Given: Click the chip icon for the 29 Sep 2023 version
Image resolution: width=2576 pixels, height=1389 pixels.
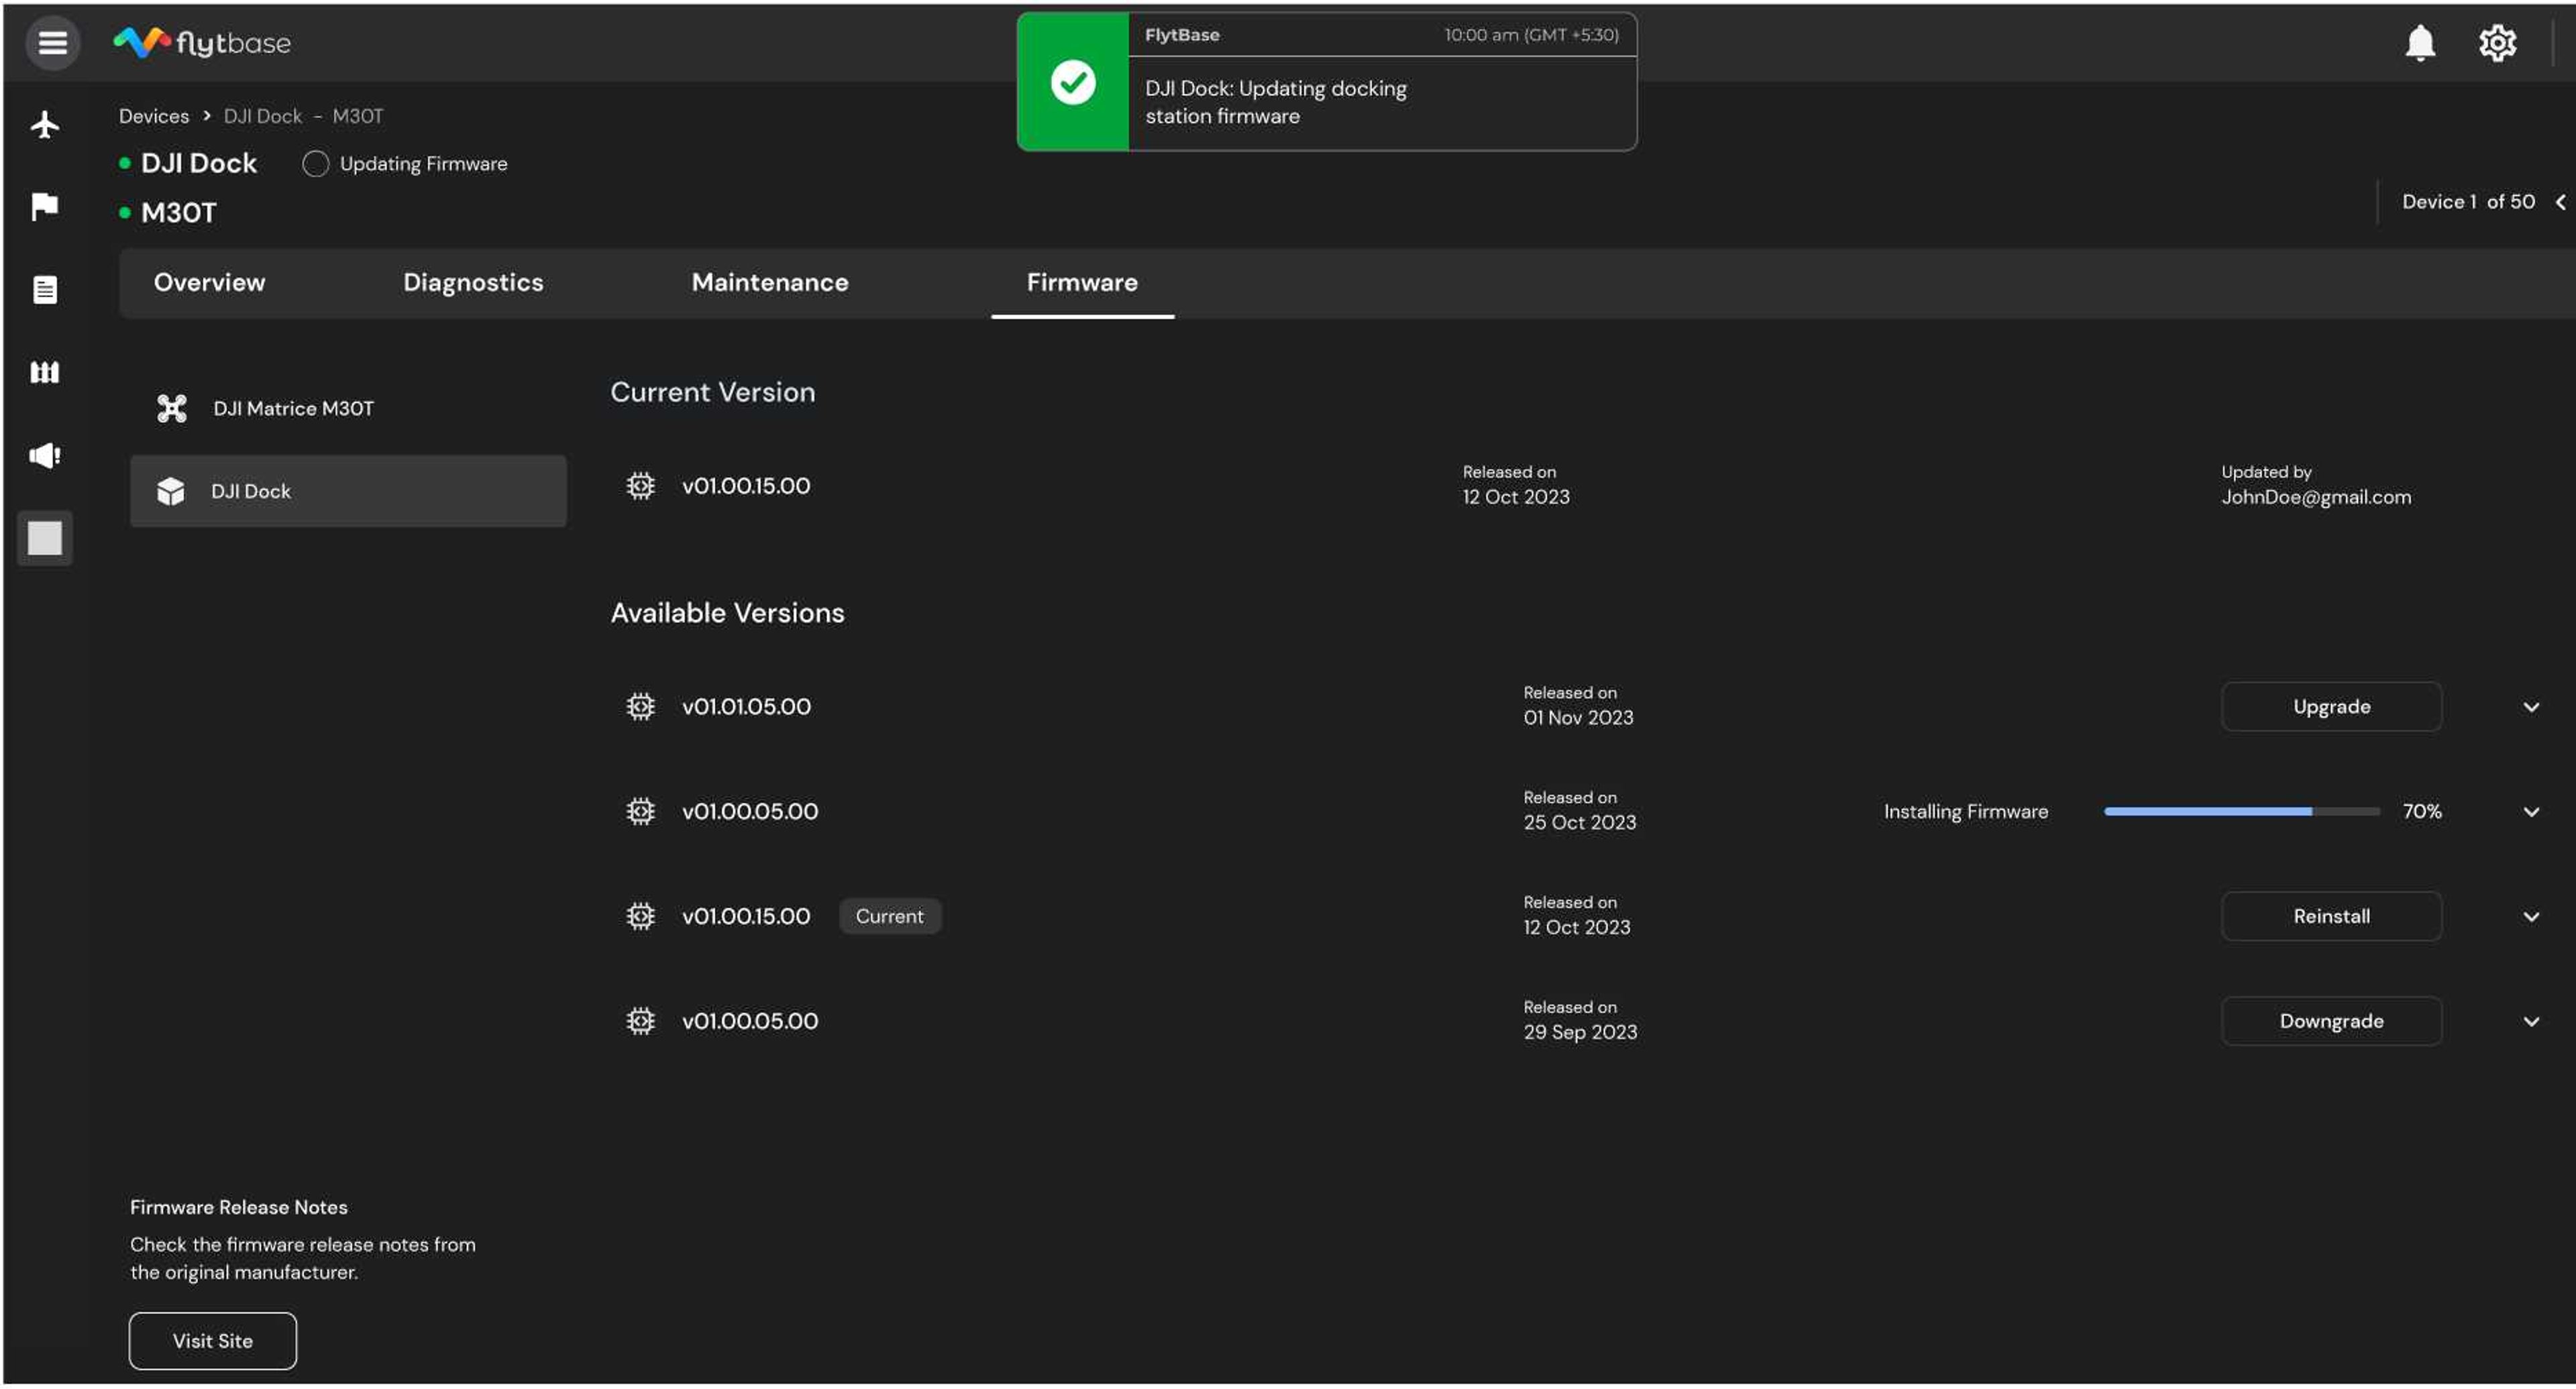Looking at the screenshot, I should pos(641,1022).
